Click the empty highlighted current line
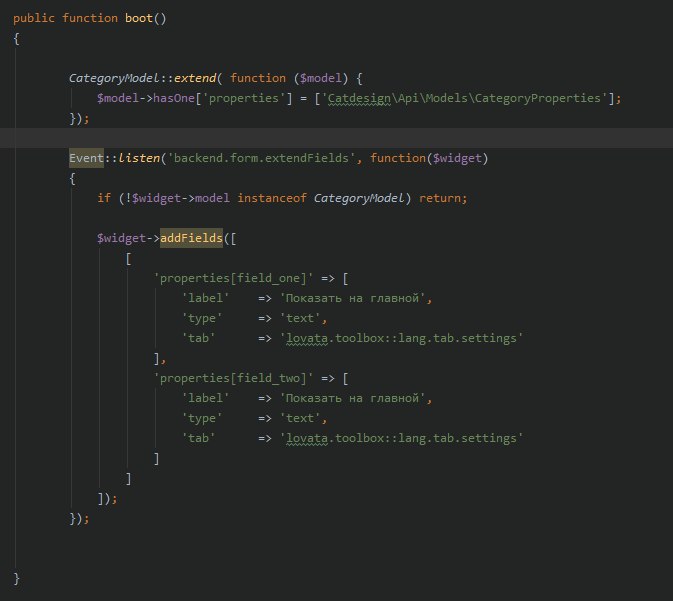673x601 pixels. 336,138
